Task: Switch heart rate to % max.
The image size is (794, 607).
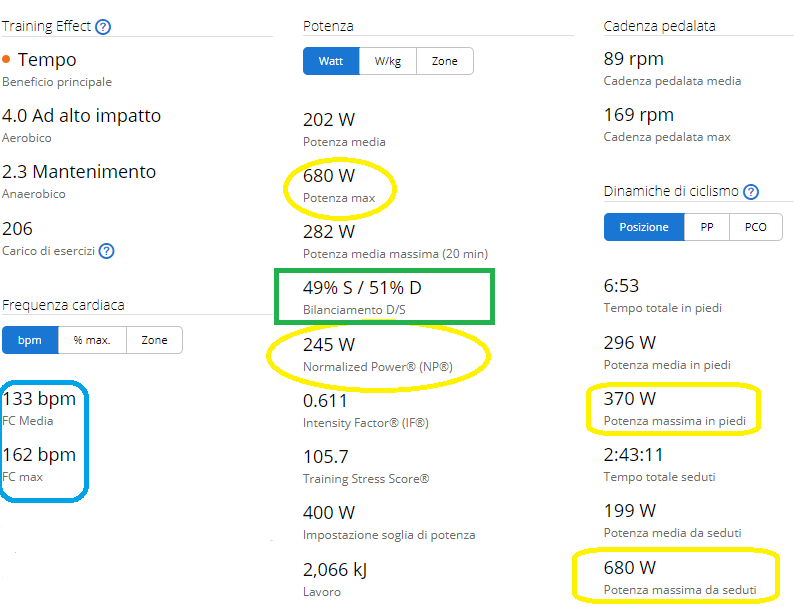Action: [x=92, y=340]
